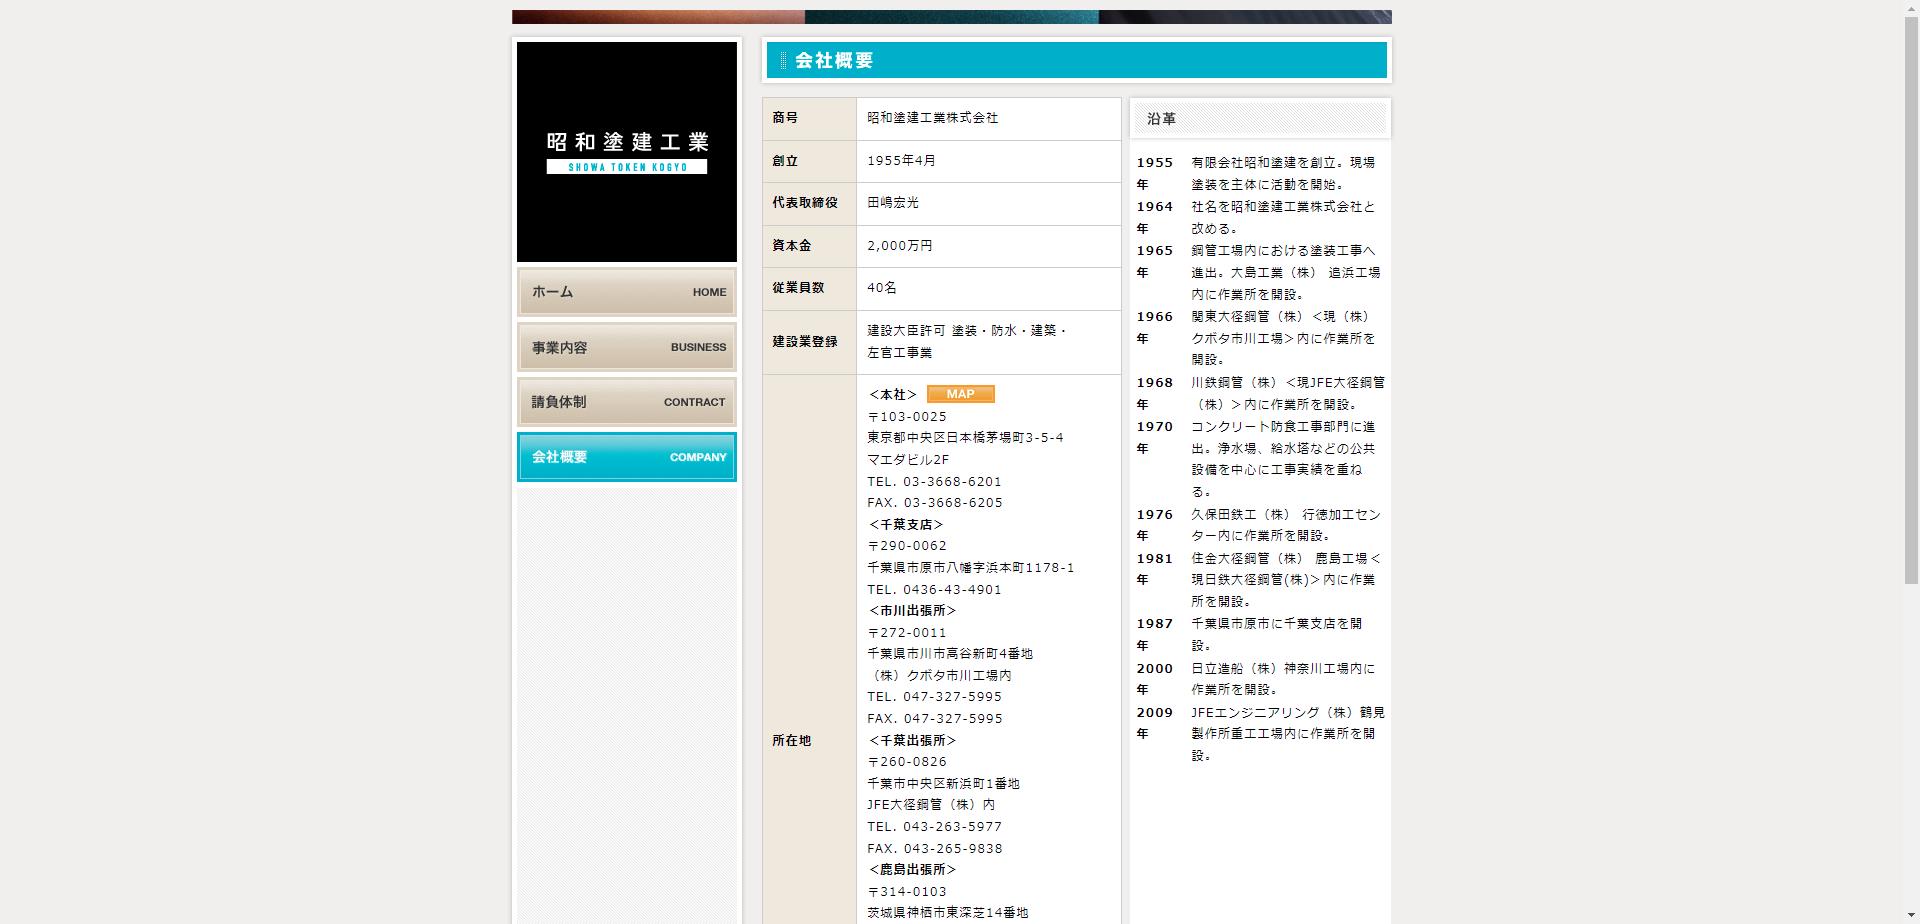Click the orange MAP button next to 本社
The image size is (1920, 924).
pyautogui.click(x=959, y=393)
